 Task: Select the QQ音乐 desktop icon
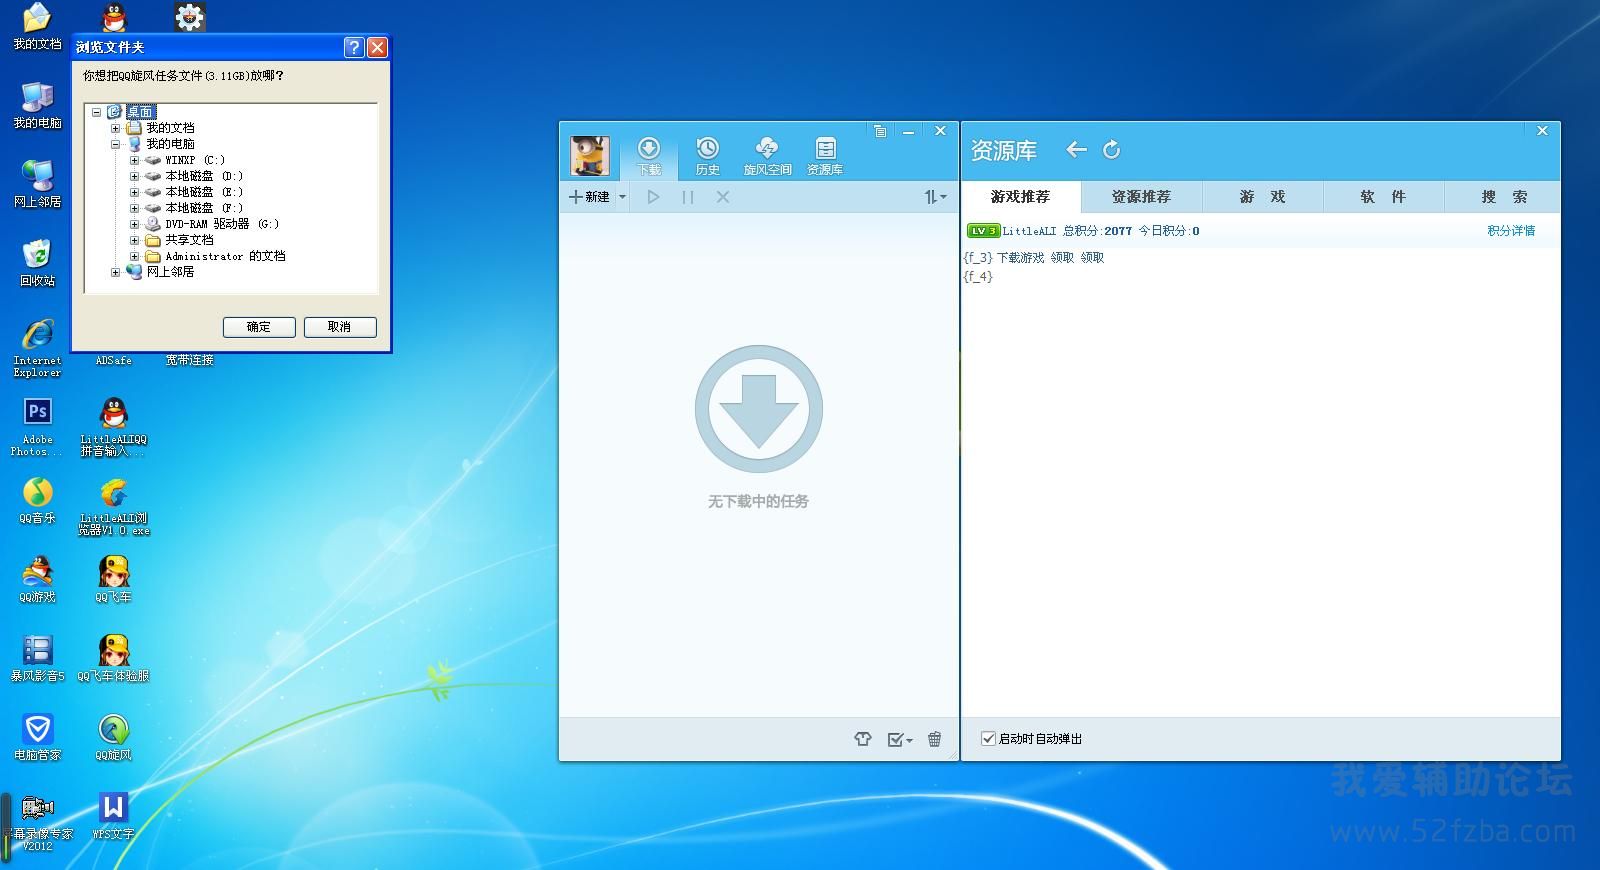38,500
